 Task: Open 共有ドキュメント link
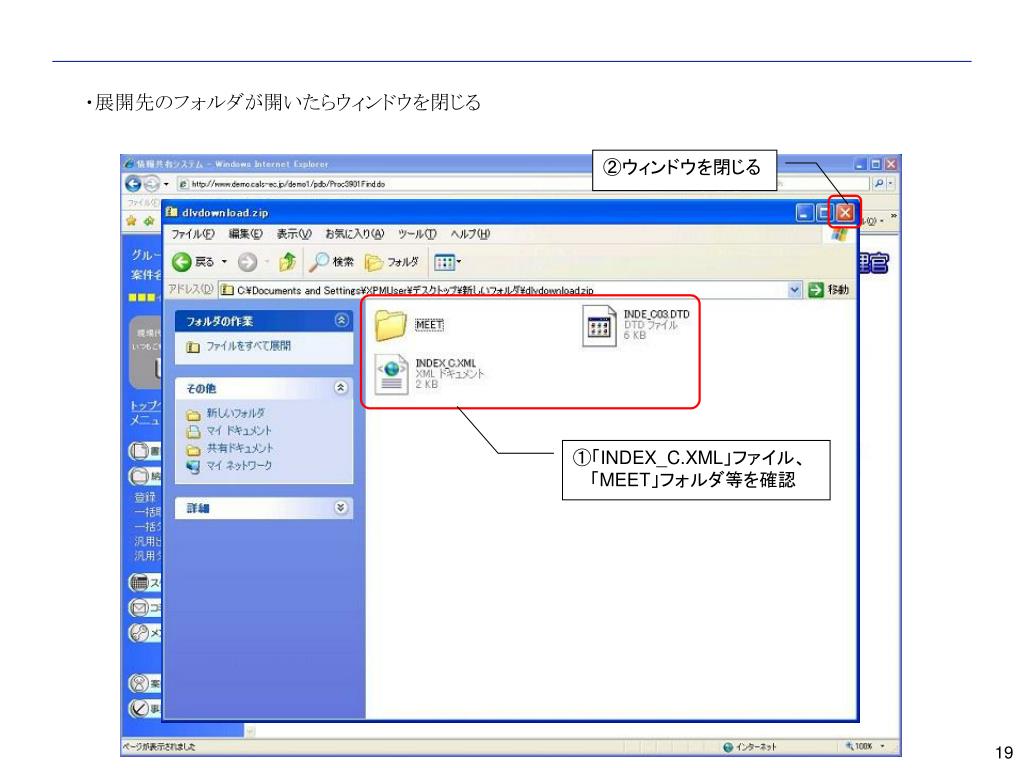(240, 449)
